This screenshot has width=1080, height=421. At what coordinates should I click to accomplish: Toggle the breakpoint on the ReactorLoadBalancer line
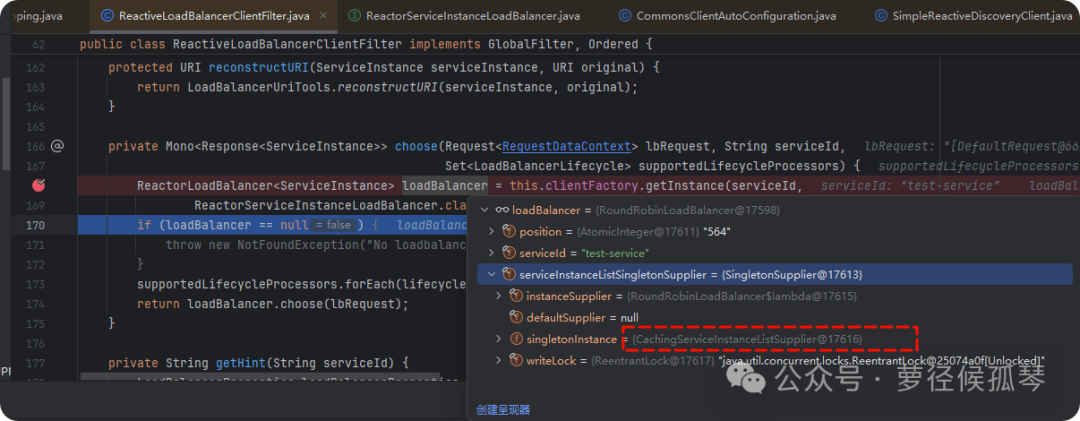click(x=39, y=185)
